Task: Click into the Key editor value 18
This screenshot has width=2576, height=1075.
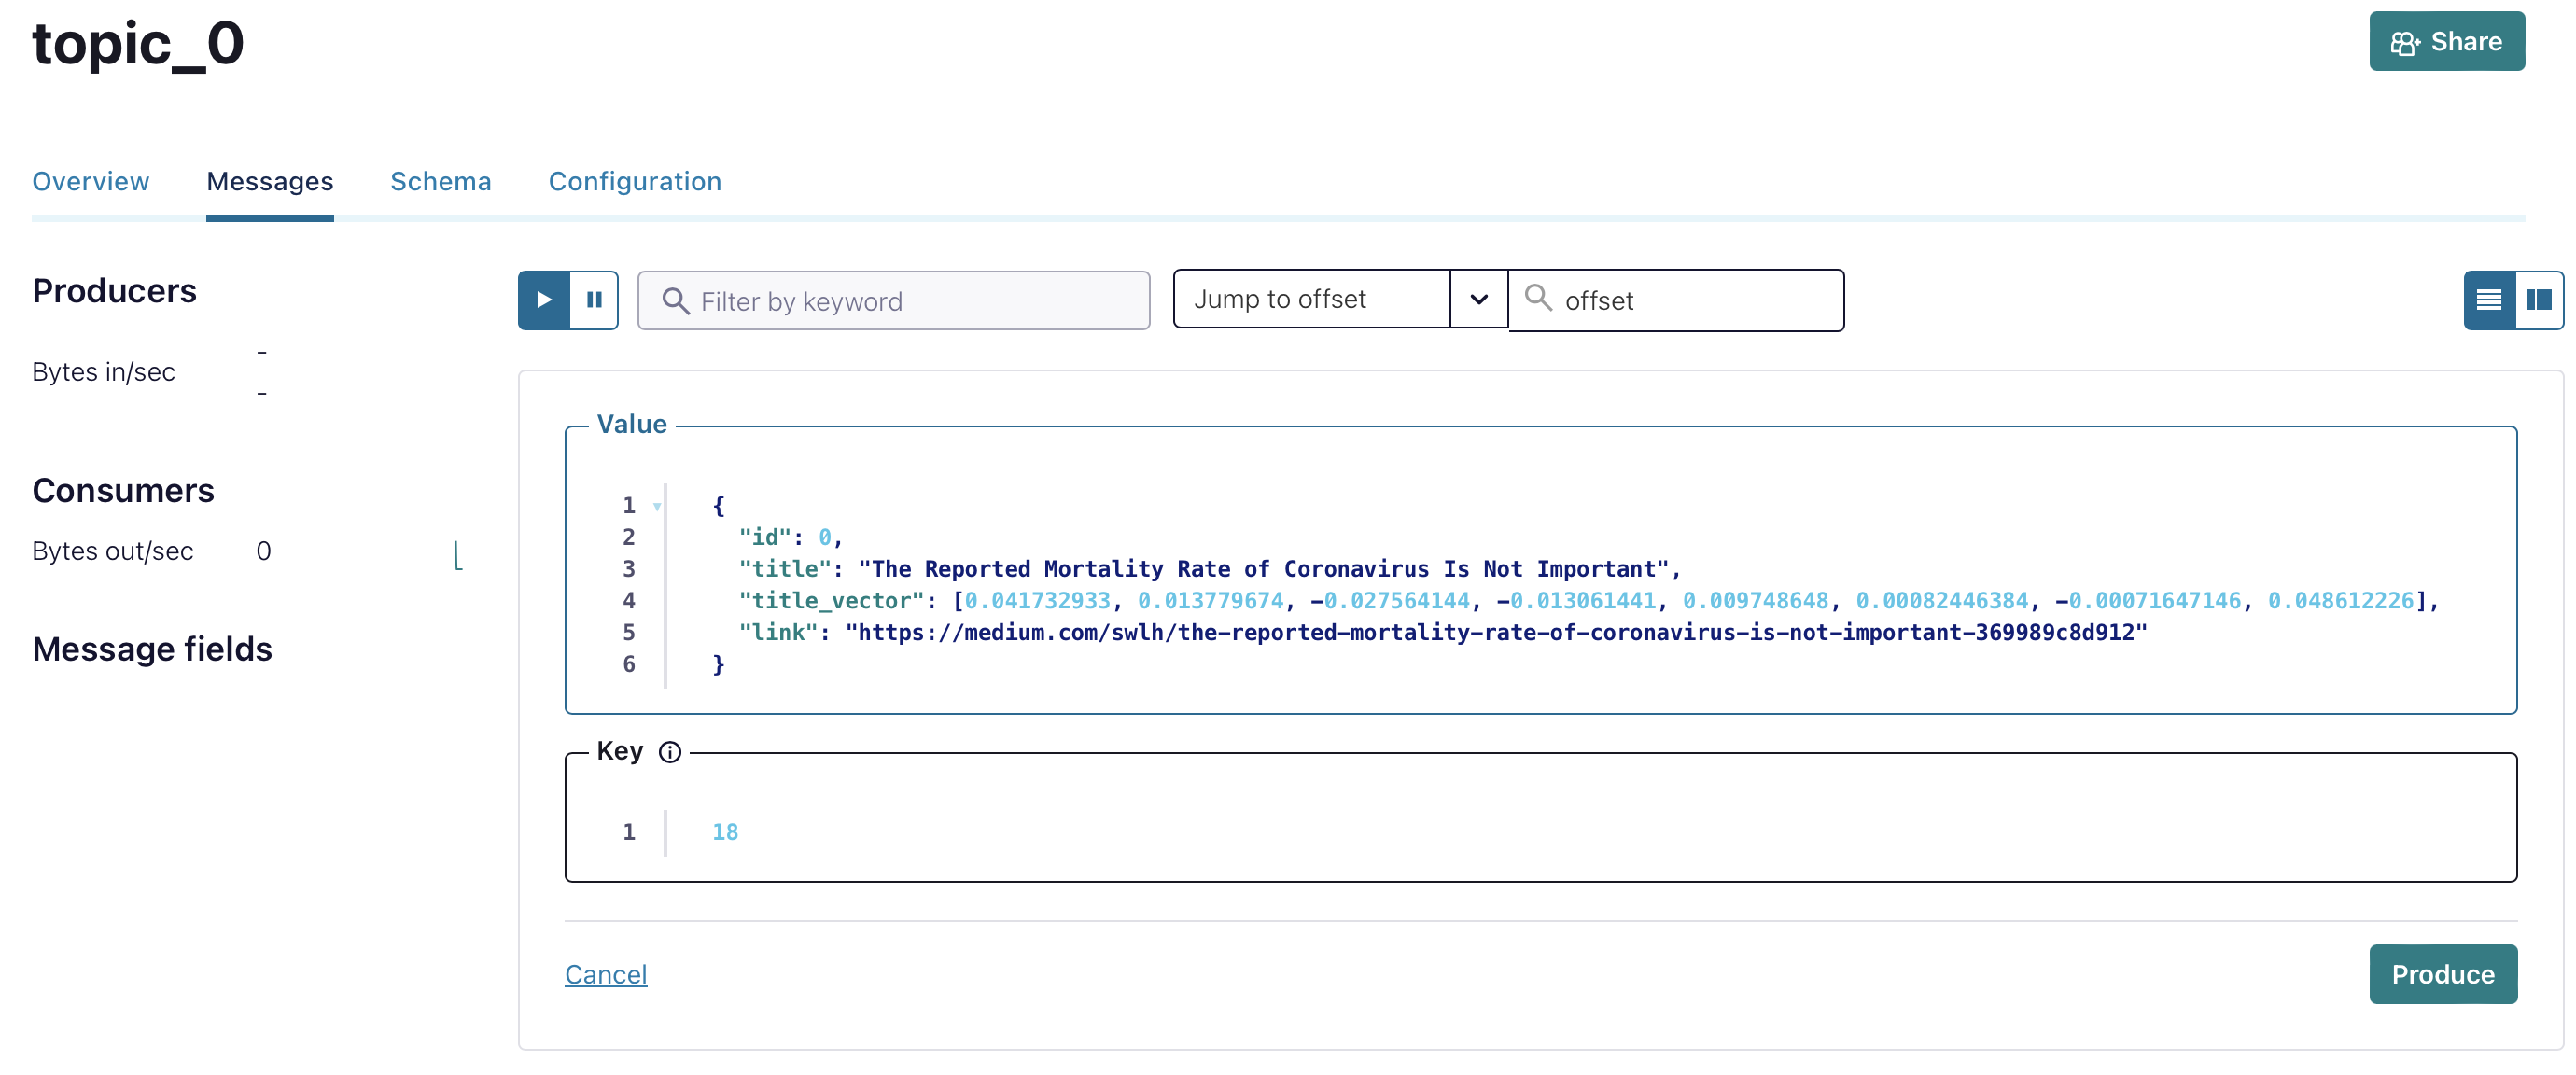Action: pos(725,832)
